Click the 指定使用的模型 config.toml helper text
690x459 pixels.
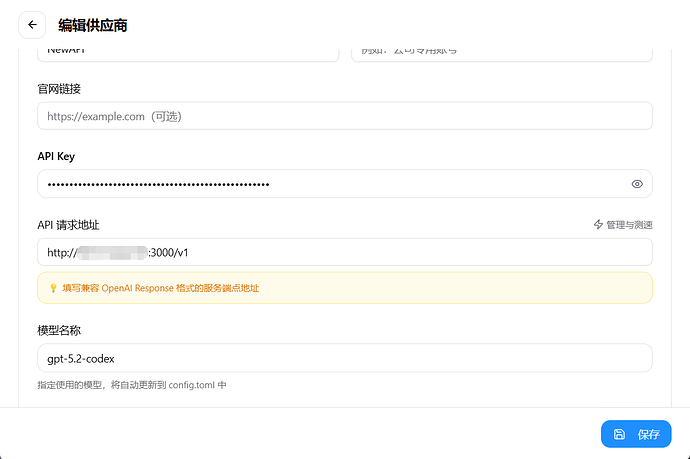pyautogui.click(x=132, y=385)
